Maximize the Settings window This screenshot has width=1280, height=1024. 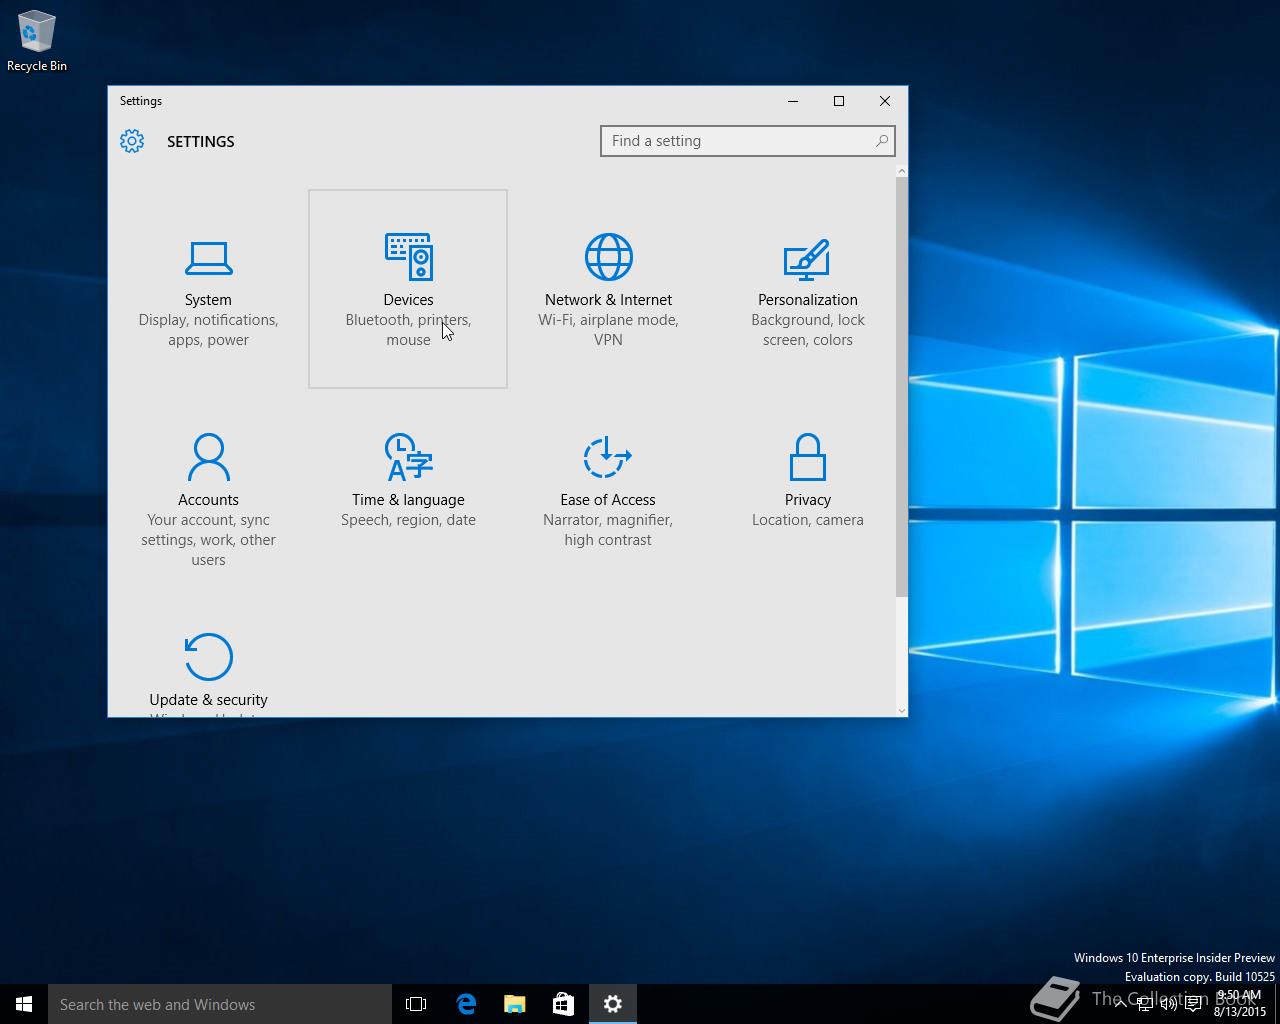coord(839,101)
